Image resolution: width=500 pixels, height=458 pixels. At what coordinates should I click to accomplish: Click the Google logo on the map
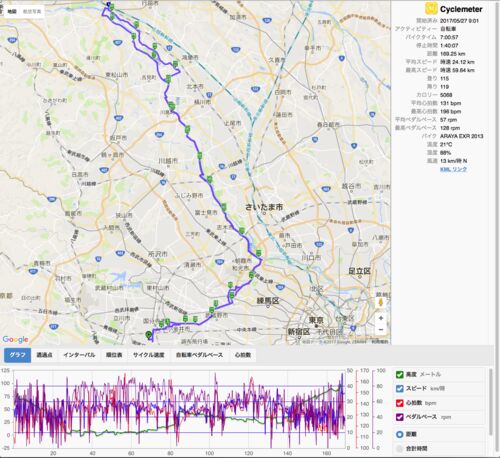click(x=15, y=339)
